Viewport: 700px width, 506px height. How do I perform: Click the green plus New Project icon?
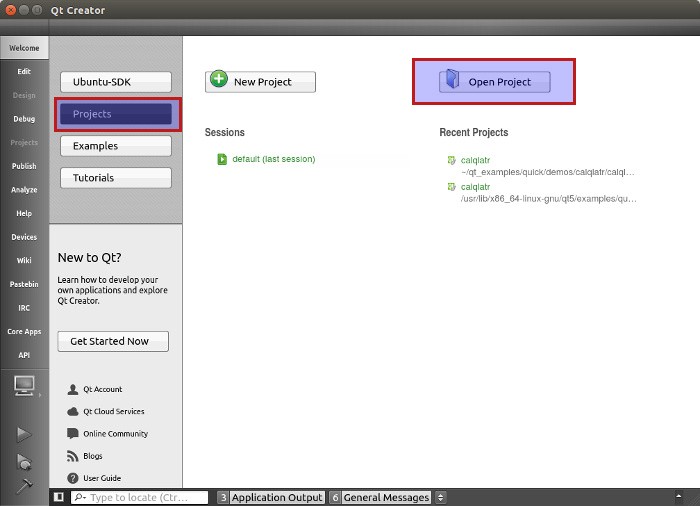pos(219,79)
